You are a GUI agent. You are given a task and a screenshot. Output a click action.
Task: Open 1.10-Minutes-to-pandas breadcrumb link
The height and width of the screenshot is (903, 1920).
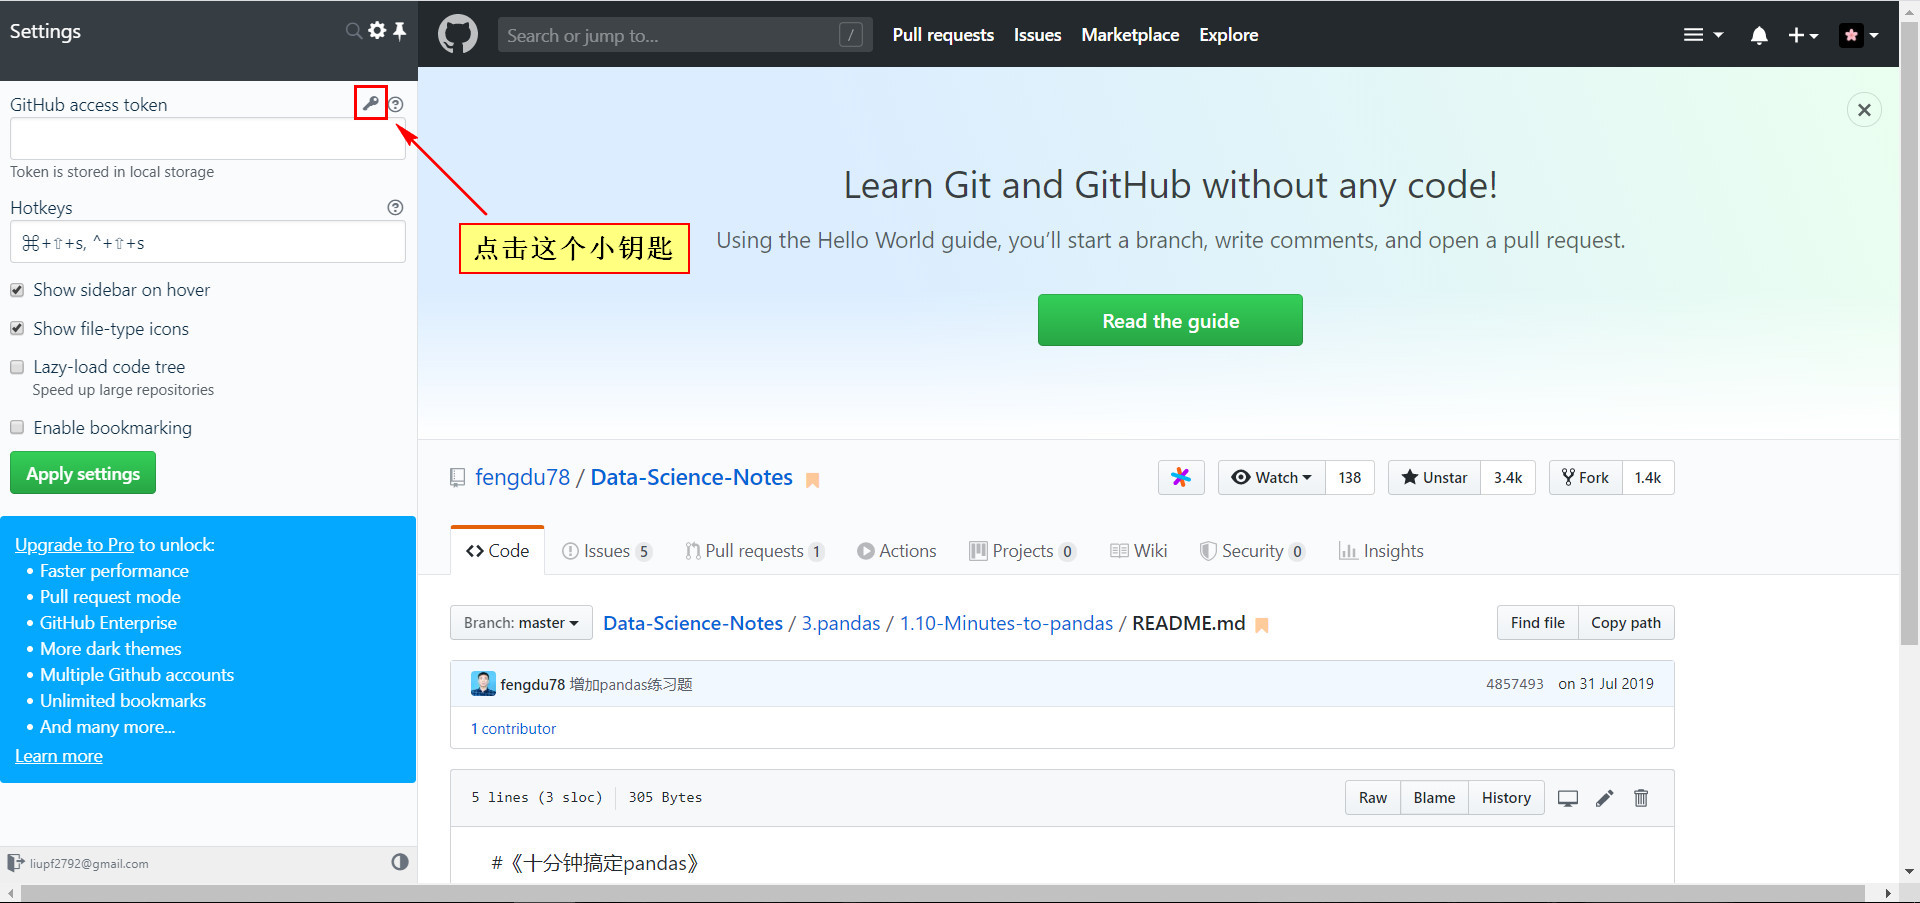[x=1006, y=623]
